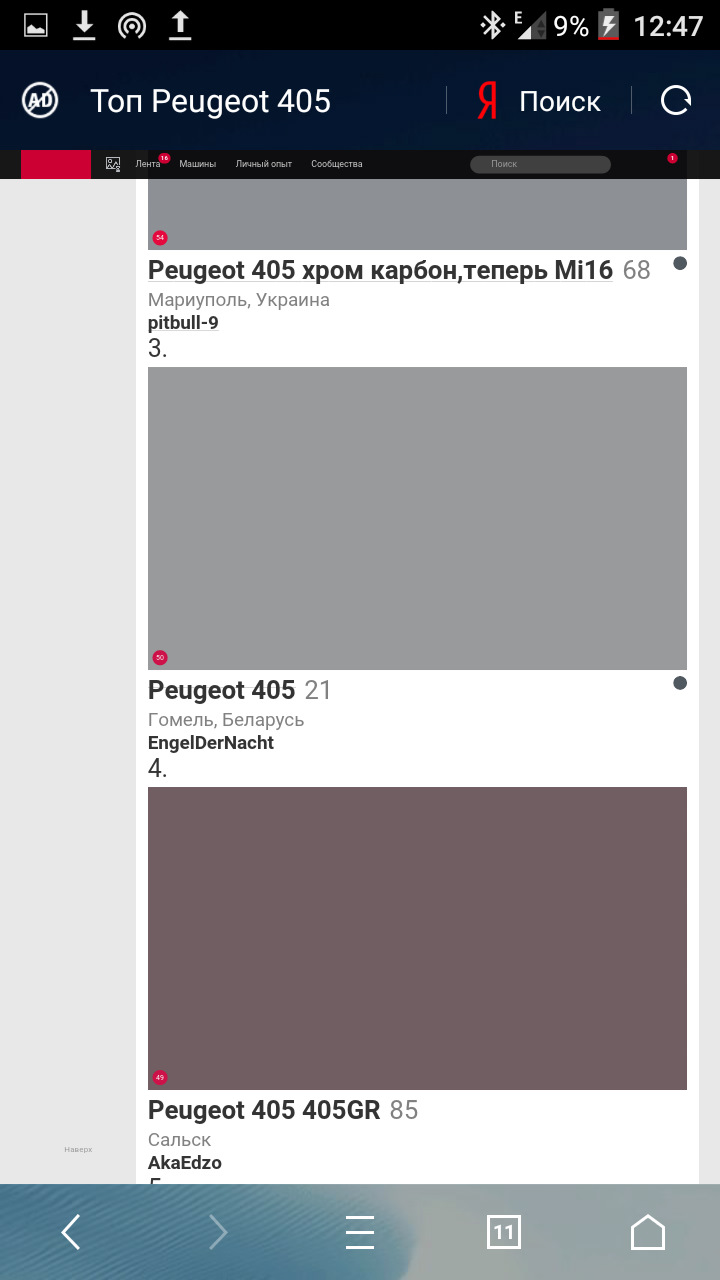Image resolution: width=720 pixels, height=1280 pixels.
Task: Open the tab switcher showing 11 tabs
Action: 504,1232
